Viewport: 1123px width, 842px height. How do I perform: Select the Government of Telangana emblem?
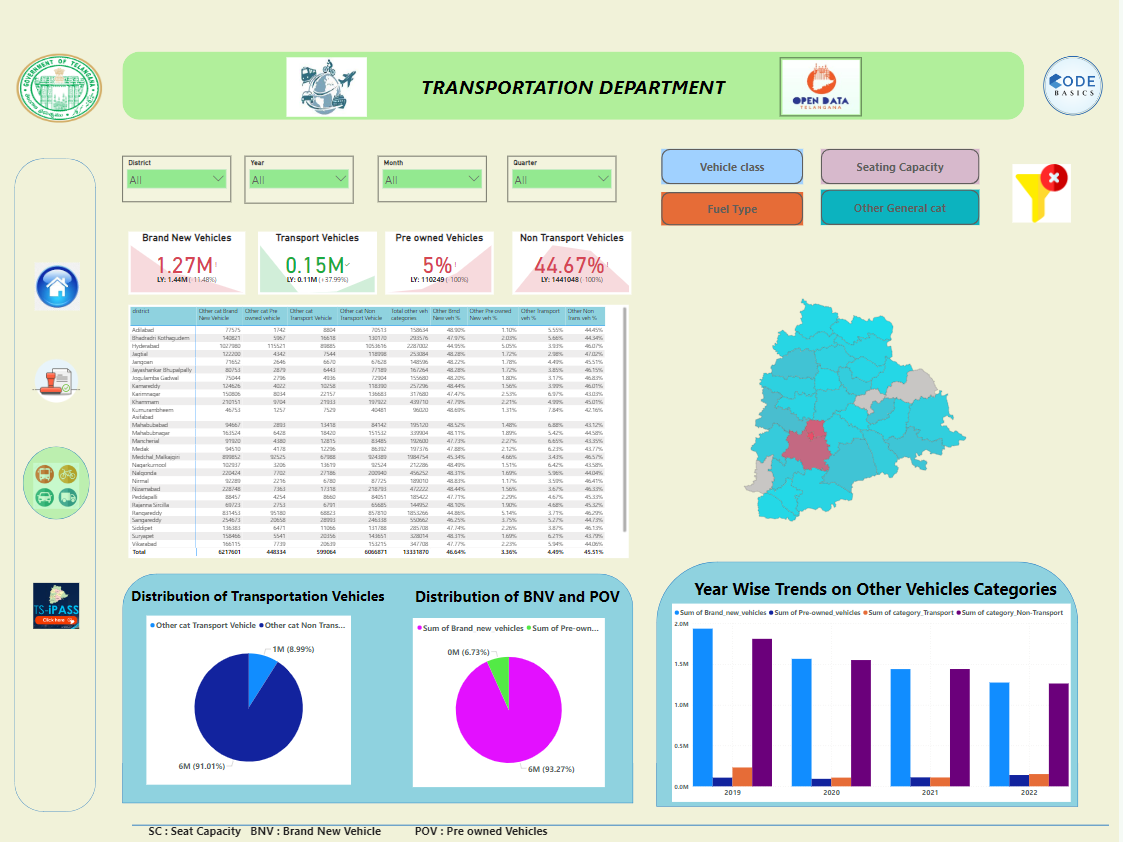58,88
